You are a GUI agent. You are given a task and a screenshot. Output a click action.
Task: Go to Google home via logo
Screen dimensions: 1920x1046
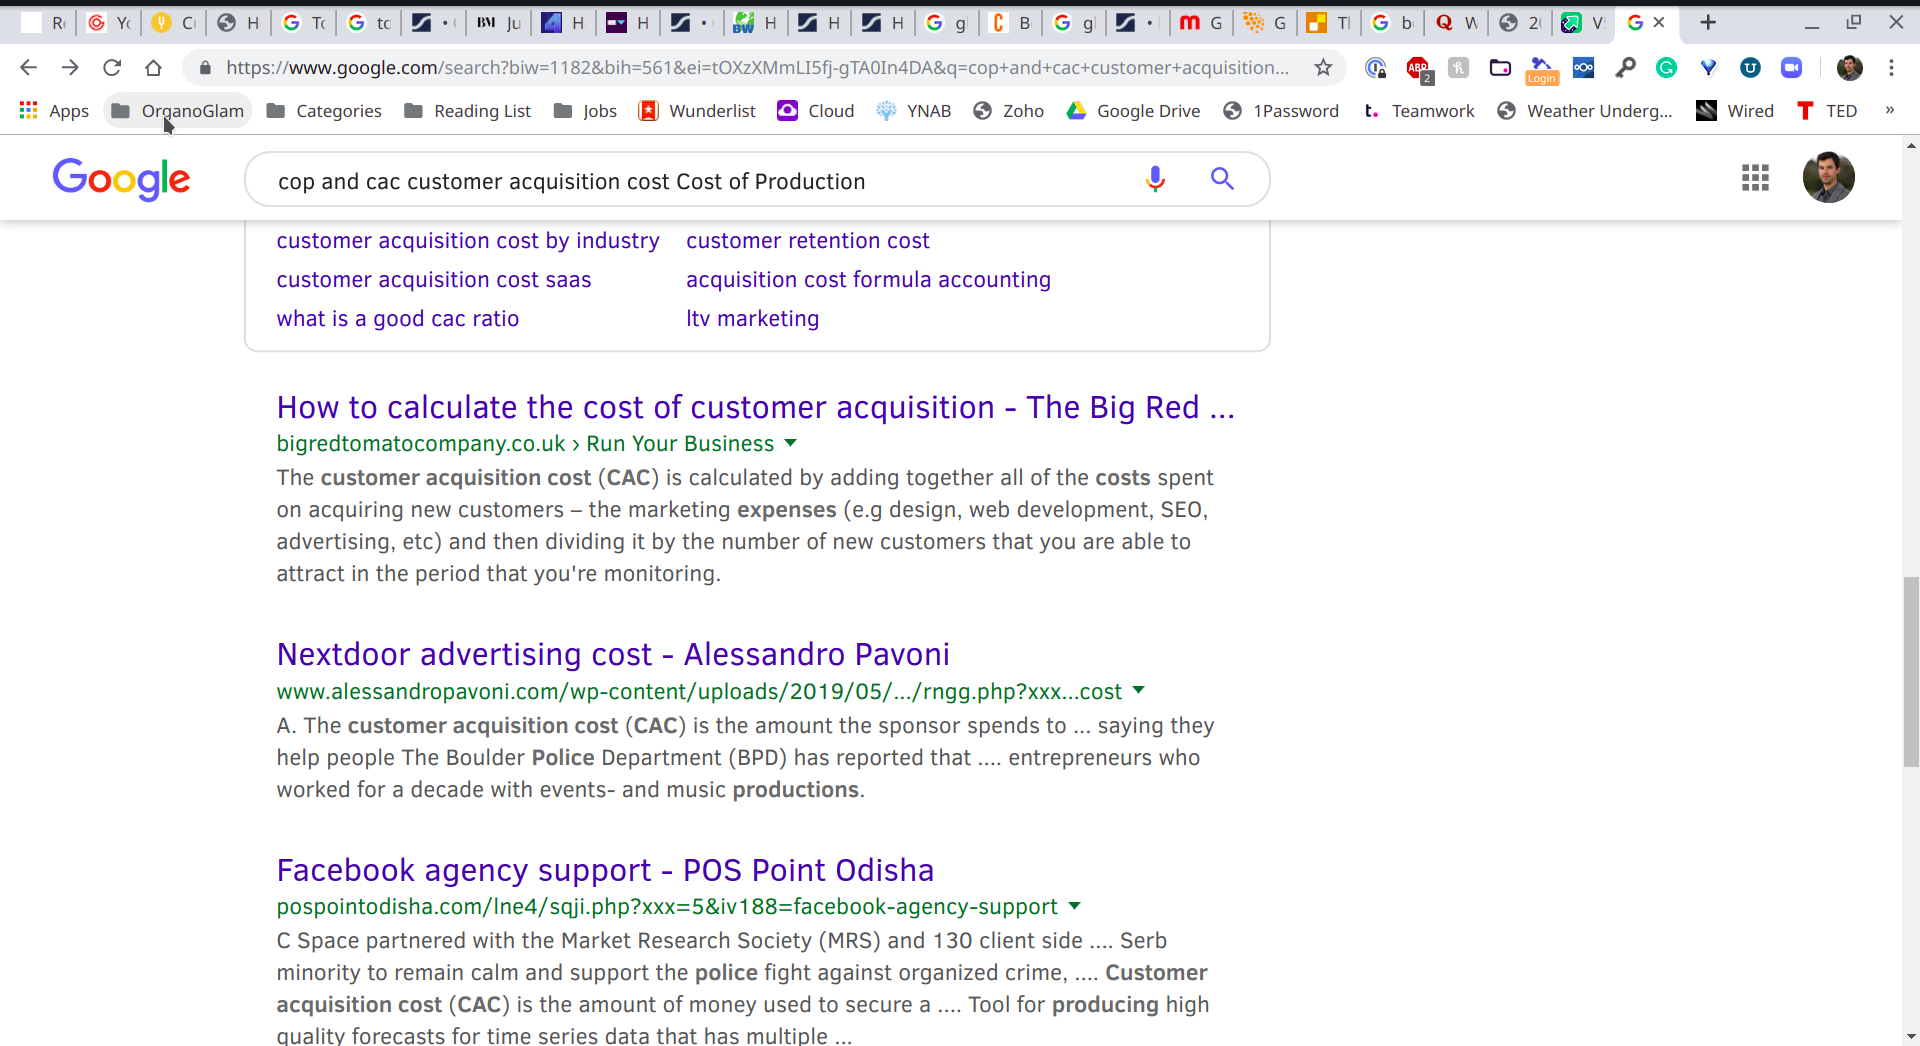point(121,179)
